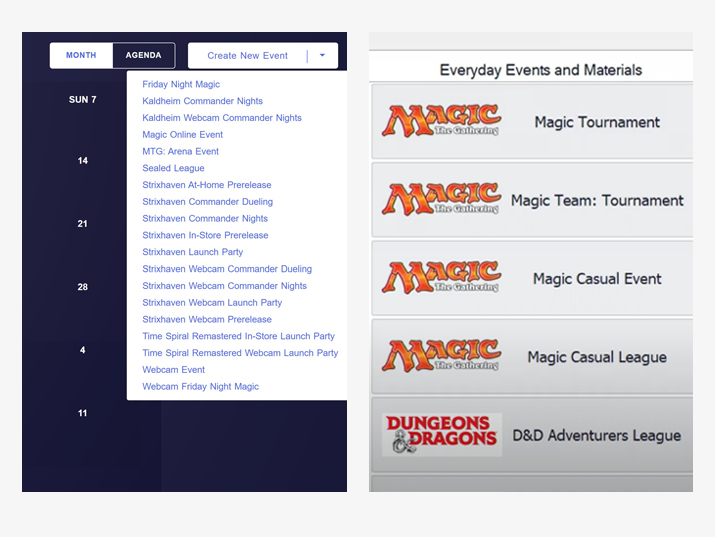Image resolution: width=715 pixels, height=537 pixels.
Task: Switch to the MONTH view tab
Action: [x=81, y=55]
